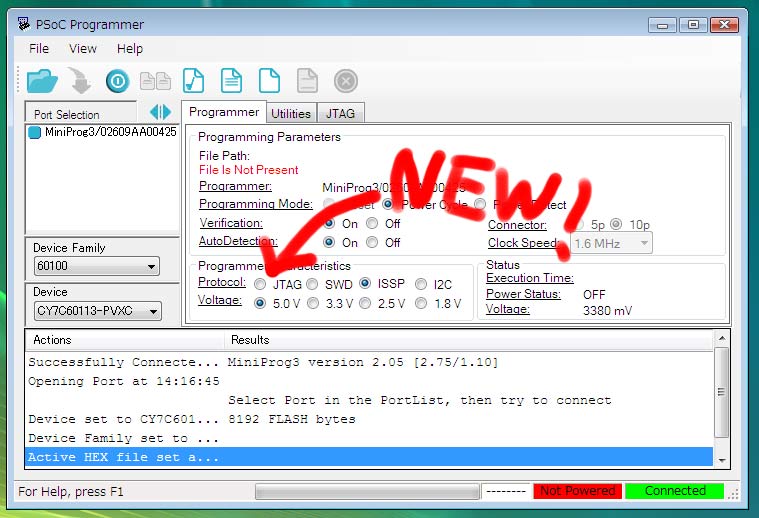
Task: Click the log vertical scrollbar thumb
Action: click(x=722, y=392)
